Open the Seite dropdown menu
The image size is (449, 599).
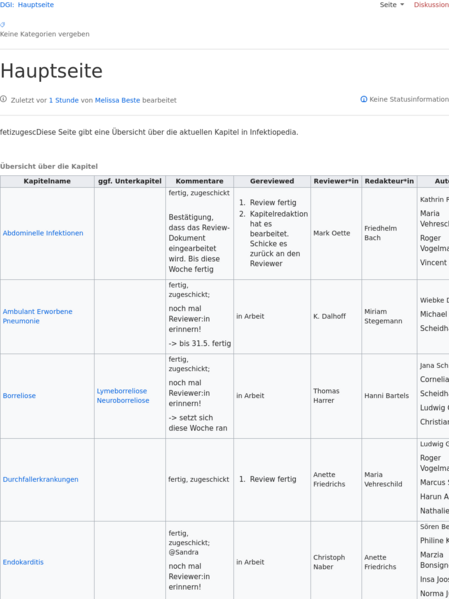pyautogui.click(x=391, y=5)
